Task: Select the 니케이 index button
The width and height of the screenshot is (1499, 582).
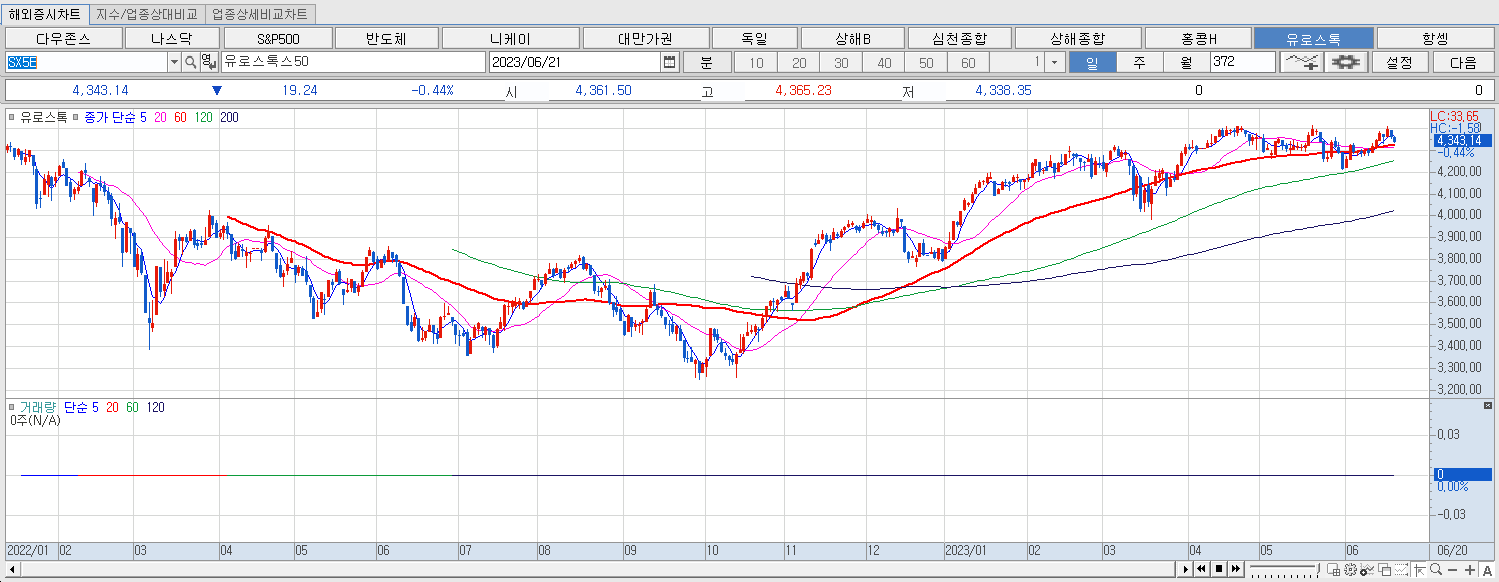Action: coord(510,38)
